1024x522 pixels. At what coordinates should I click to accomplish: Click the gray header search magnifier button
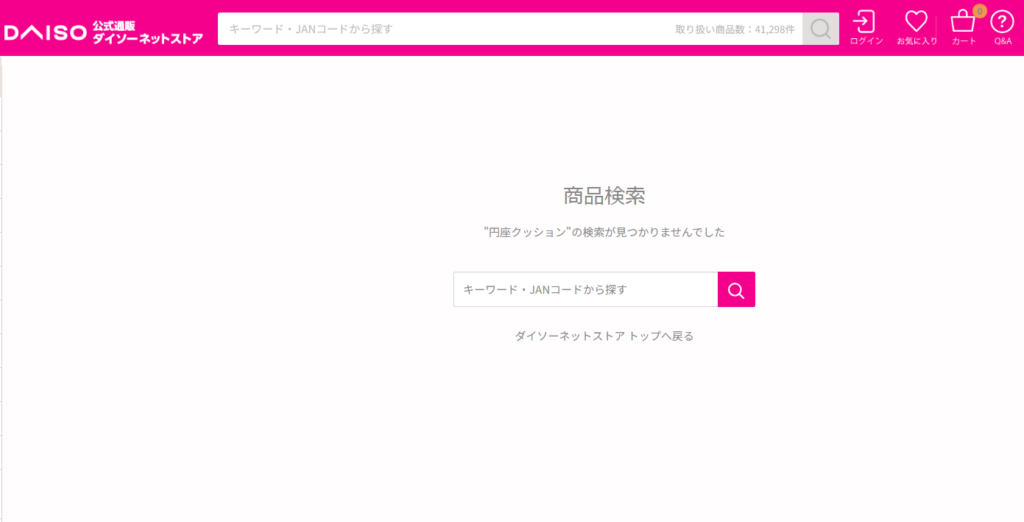click(821, 29)
